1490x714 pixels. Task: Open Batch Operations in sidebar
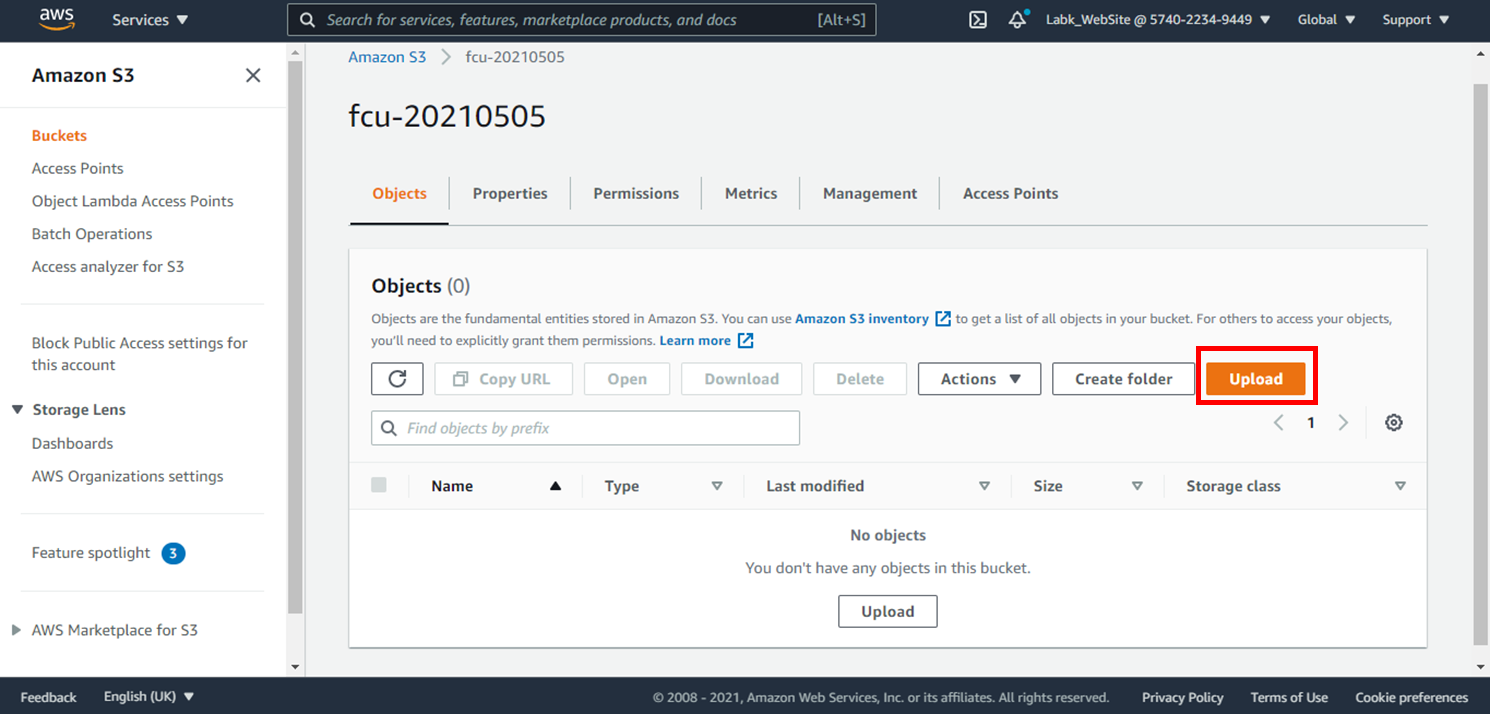pyautogui.click(x=92, y=234)
